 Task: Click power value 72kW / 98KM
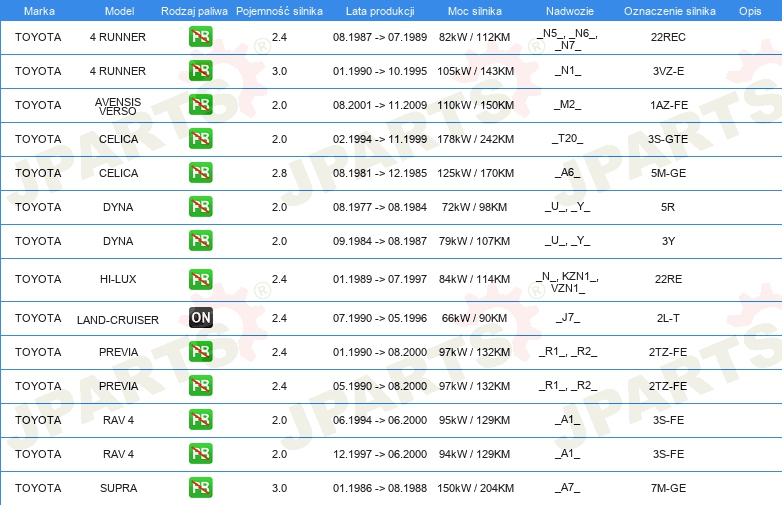tap(474, 207)
